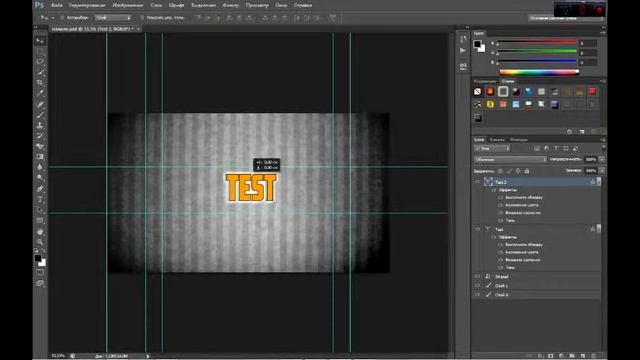Select the Eraser tool

coord(40,146)
